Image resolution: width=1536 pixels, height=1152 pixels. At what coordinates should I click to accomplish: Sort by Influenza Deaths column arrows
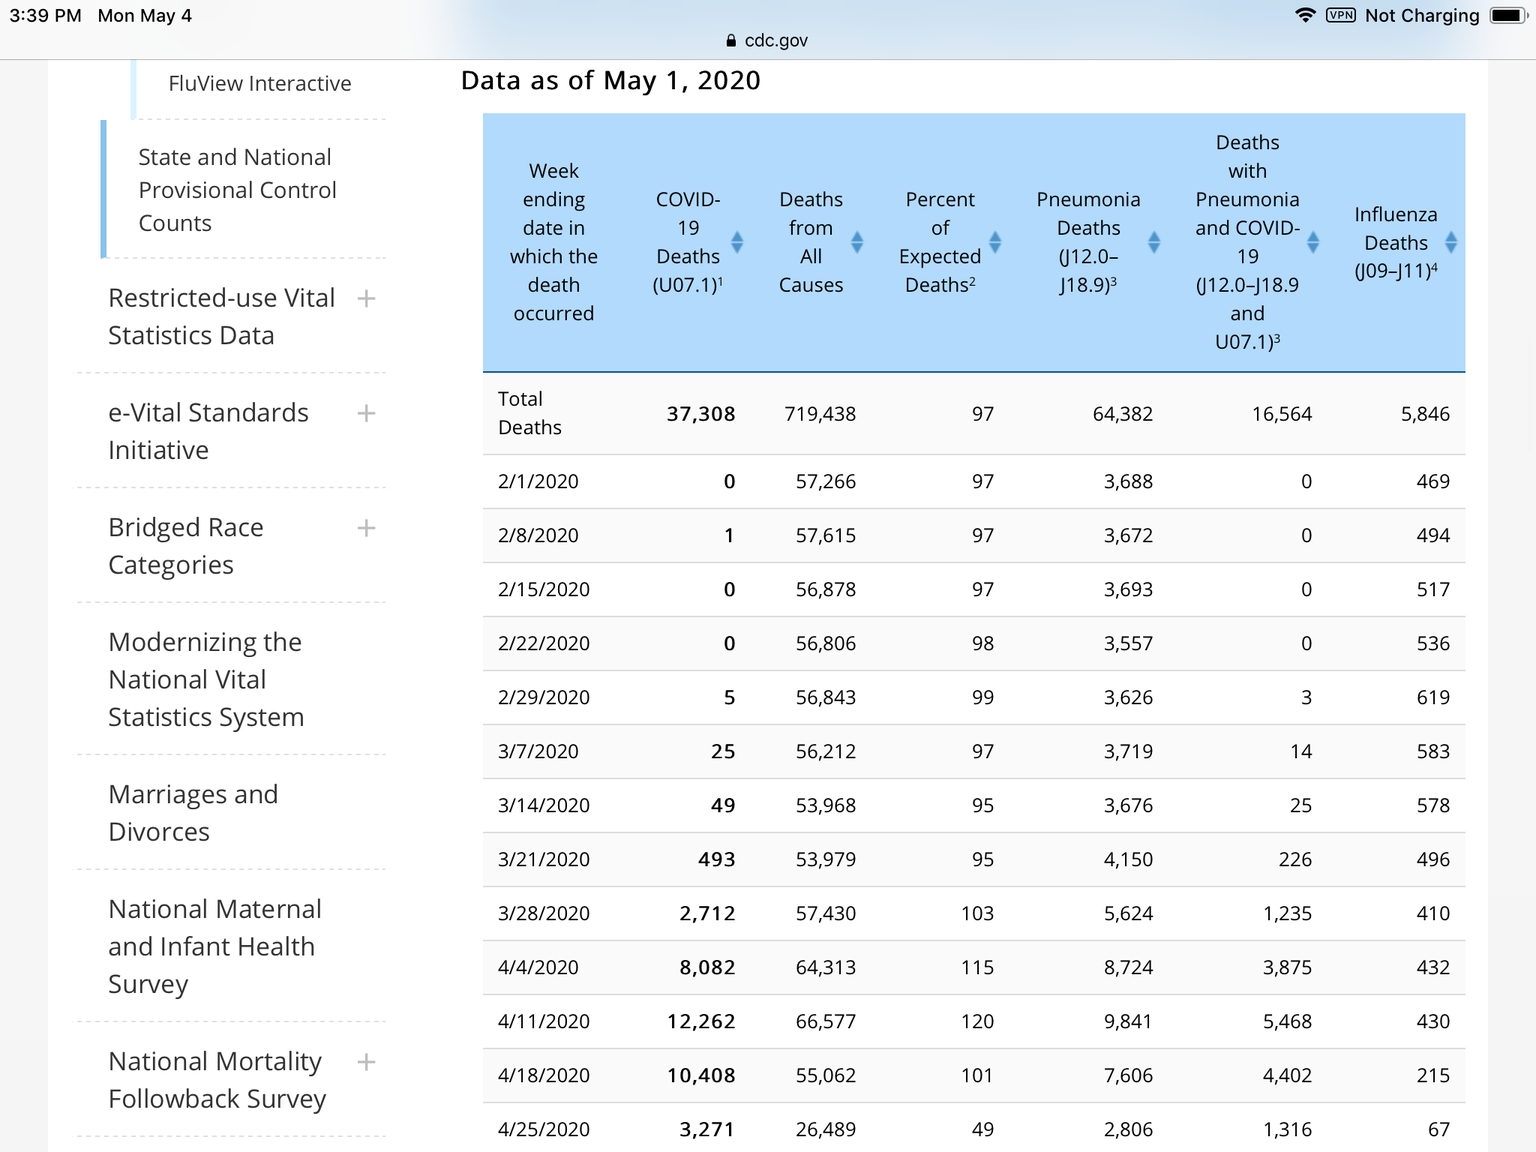click(x=1451, y=242)
